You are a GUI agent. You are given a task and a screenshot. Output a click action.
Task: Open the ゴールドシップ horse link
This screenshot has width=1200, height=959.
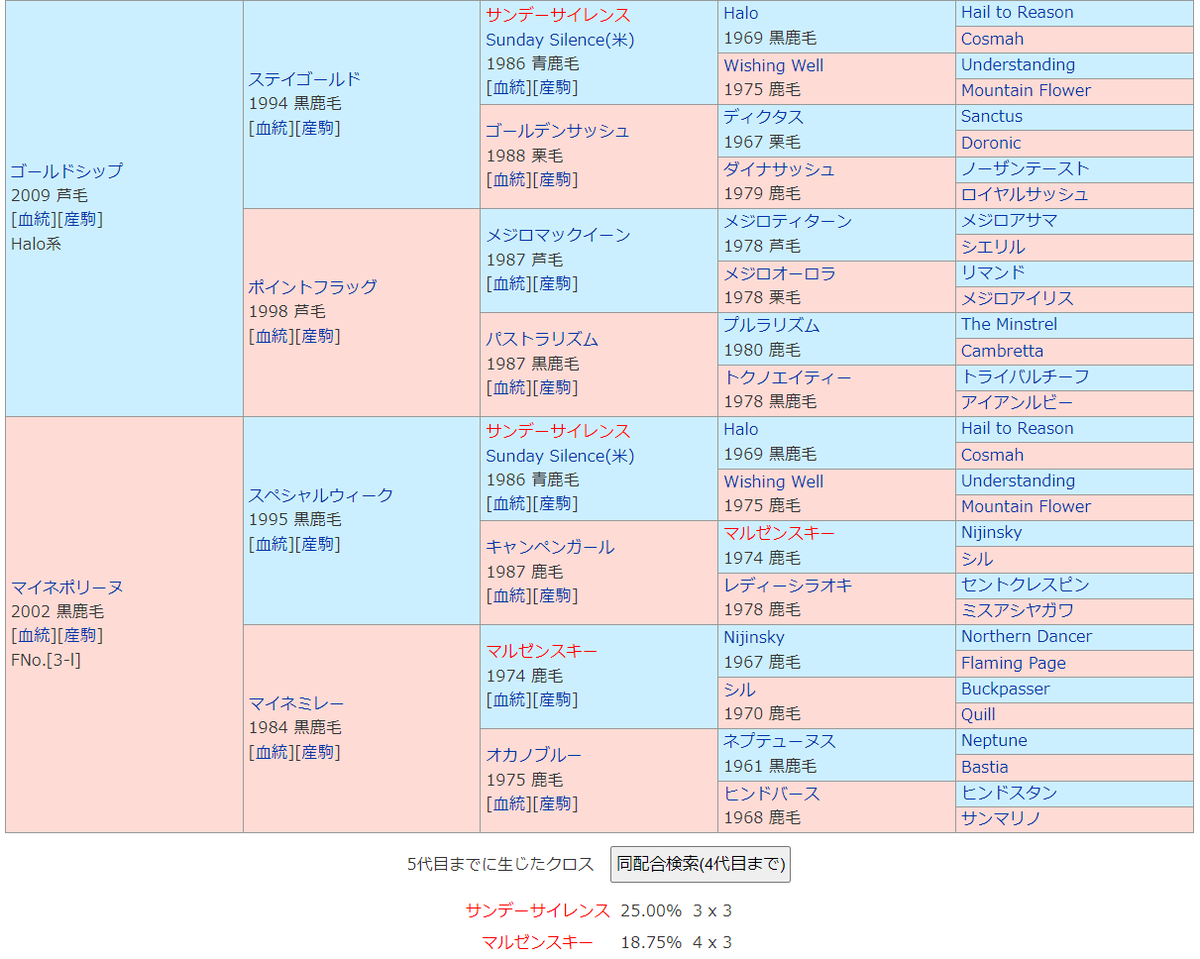pyautogui.click(x=67, y=171)
